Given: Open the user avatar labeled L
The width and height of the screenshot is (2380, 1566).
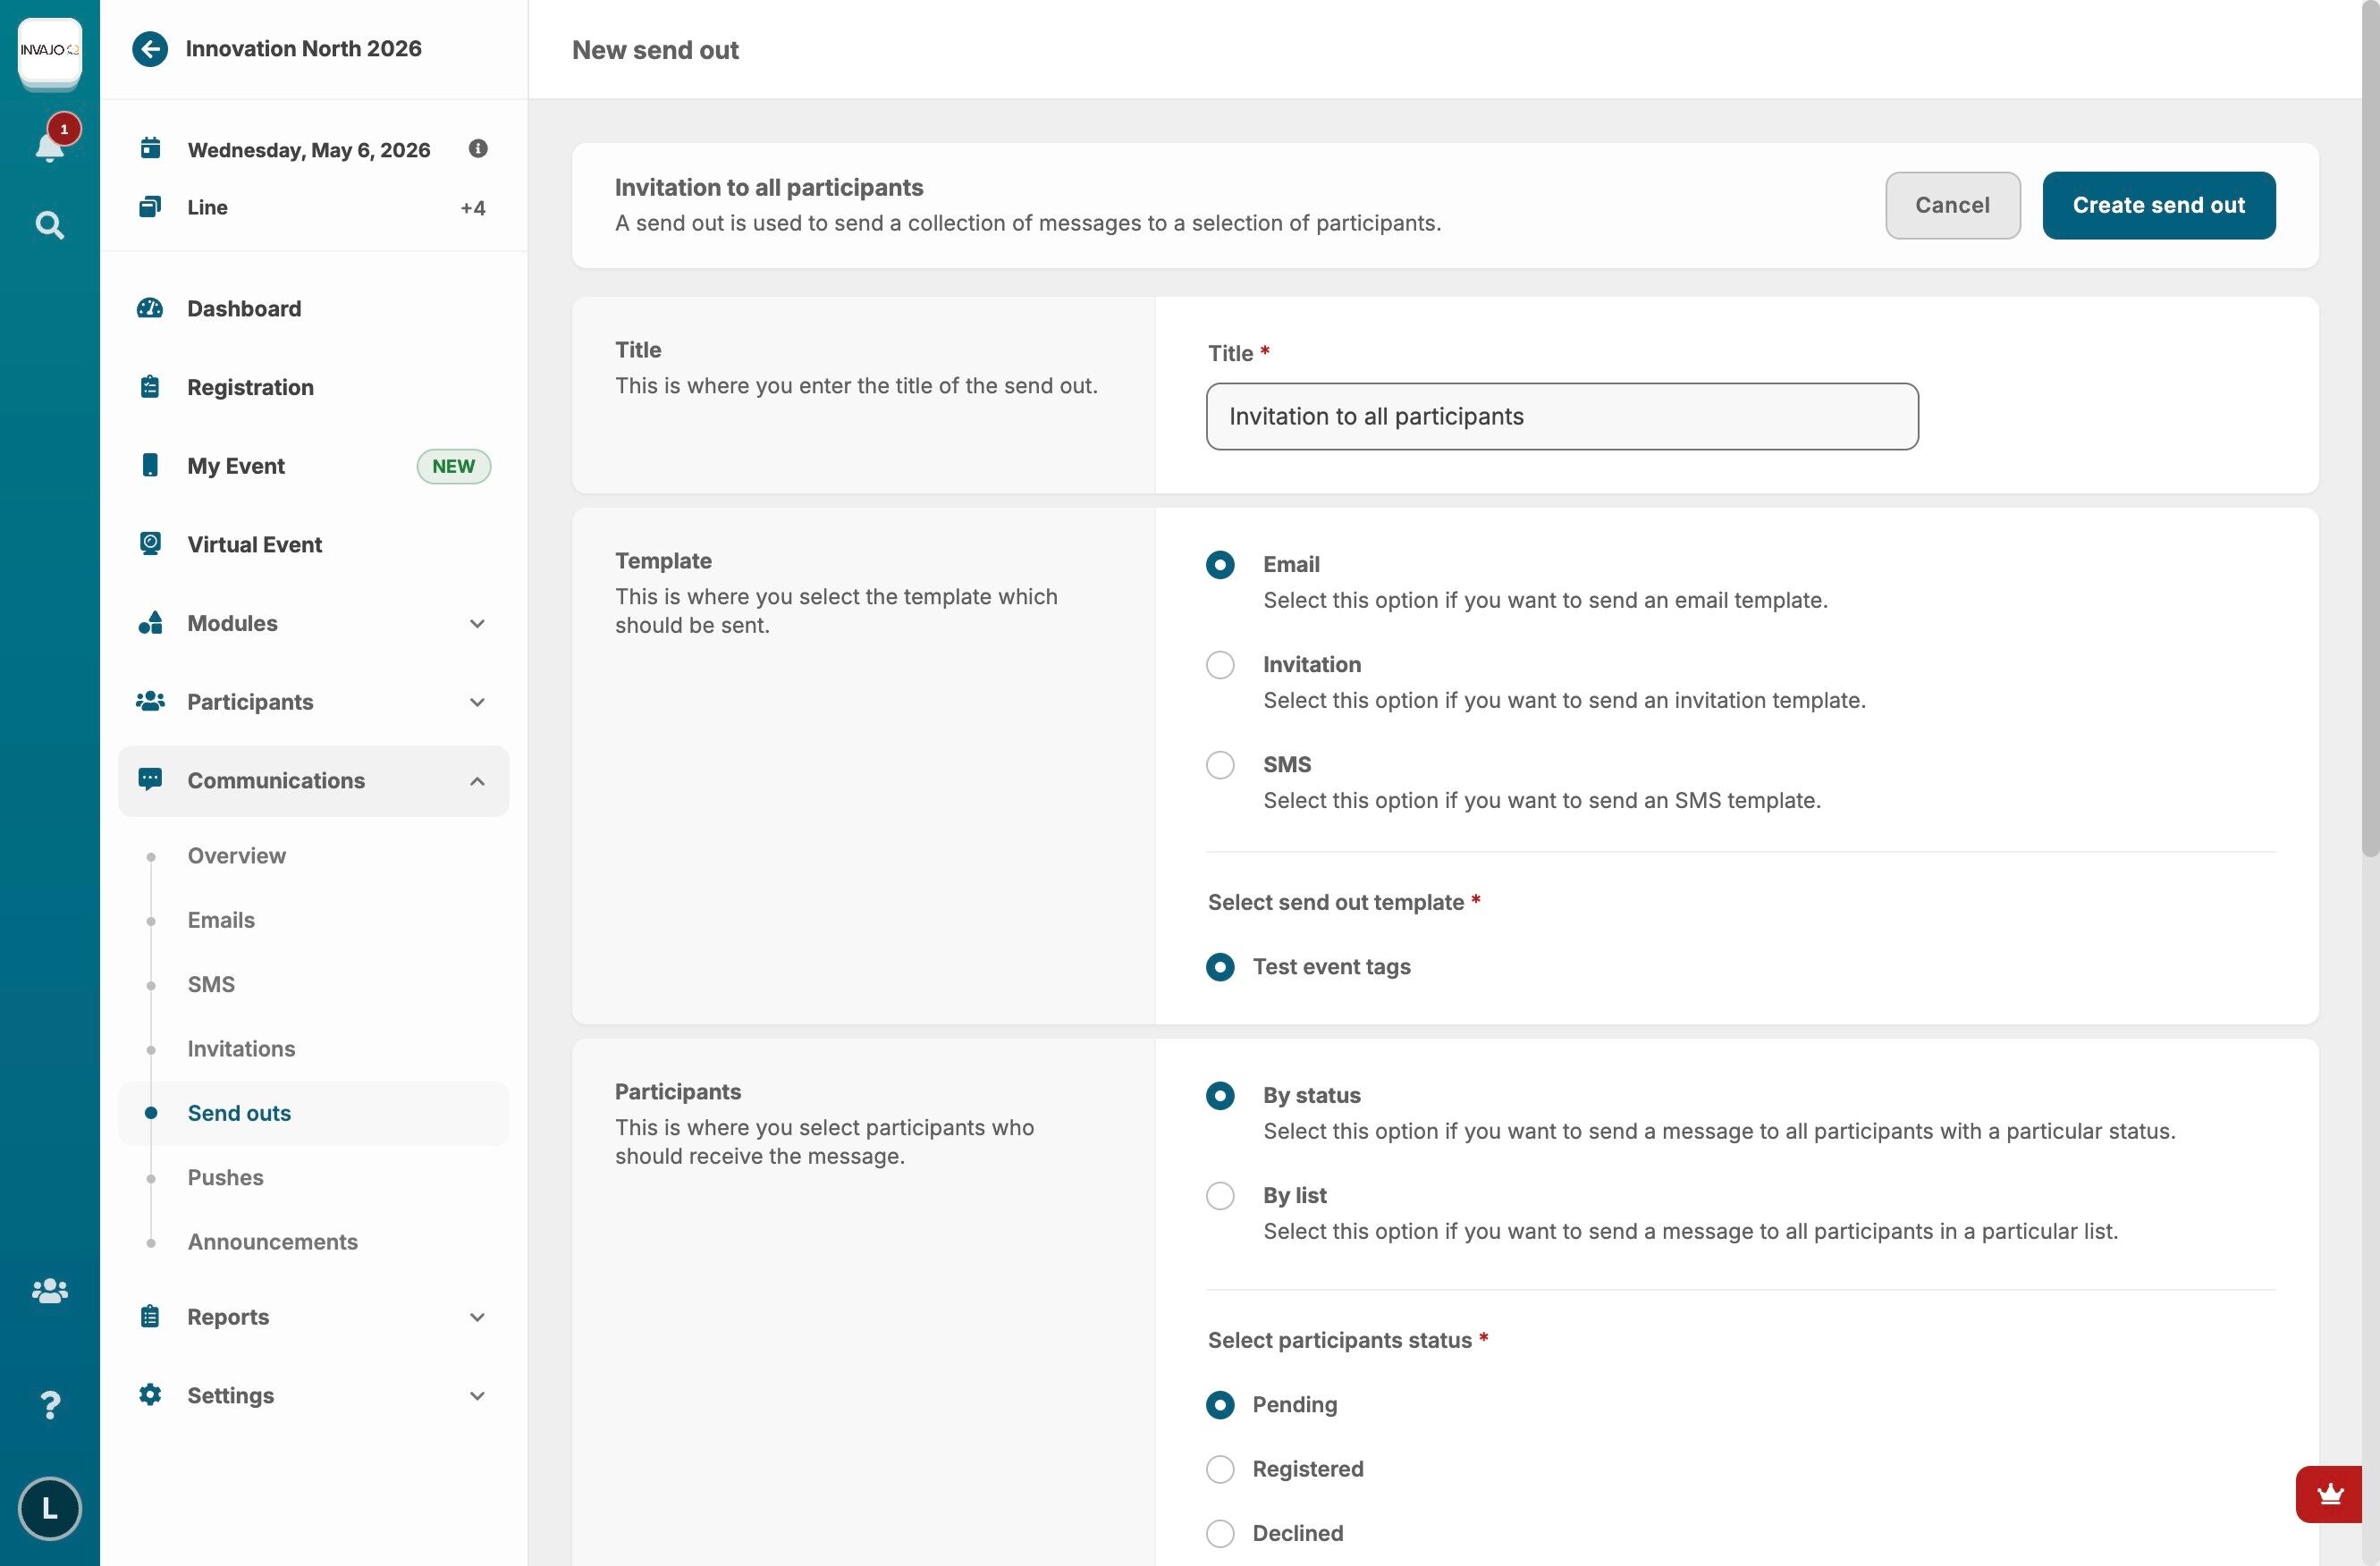Looking at the screenshot, I should (x=49, y=1508).
